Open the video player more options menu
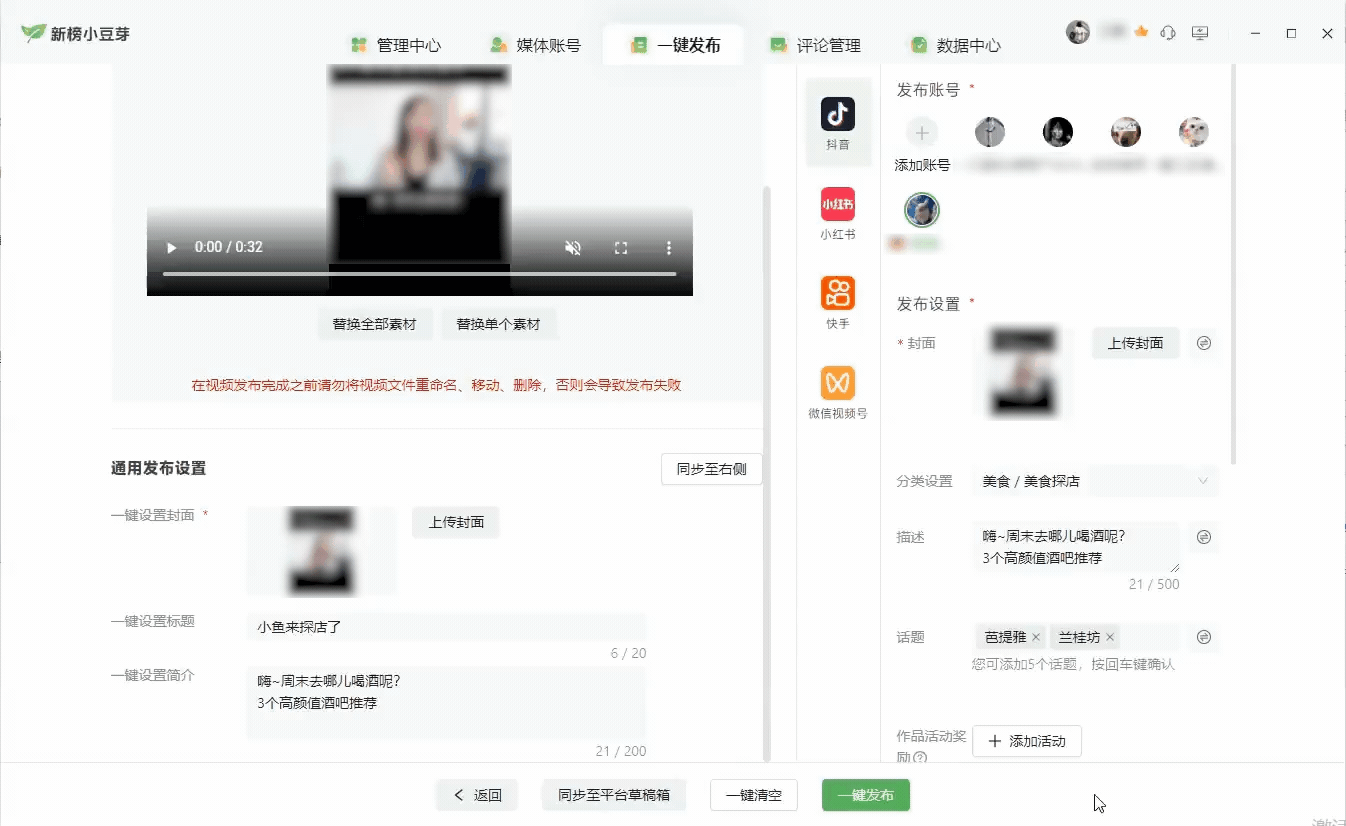This screenshot has width=1346, height=826. click(669, 248)
